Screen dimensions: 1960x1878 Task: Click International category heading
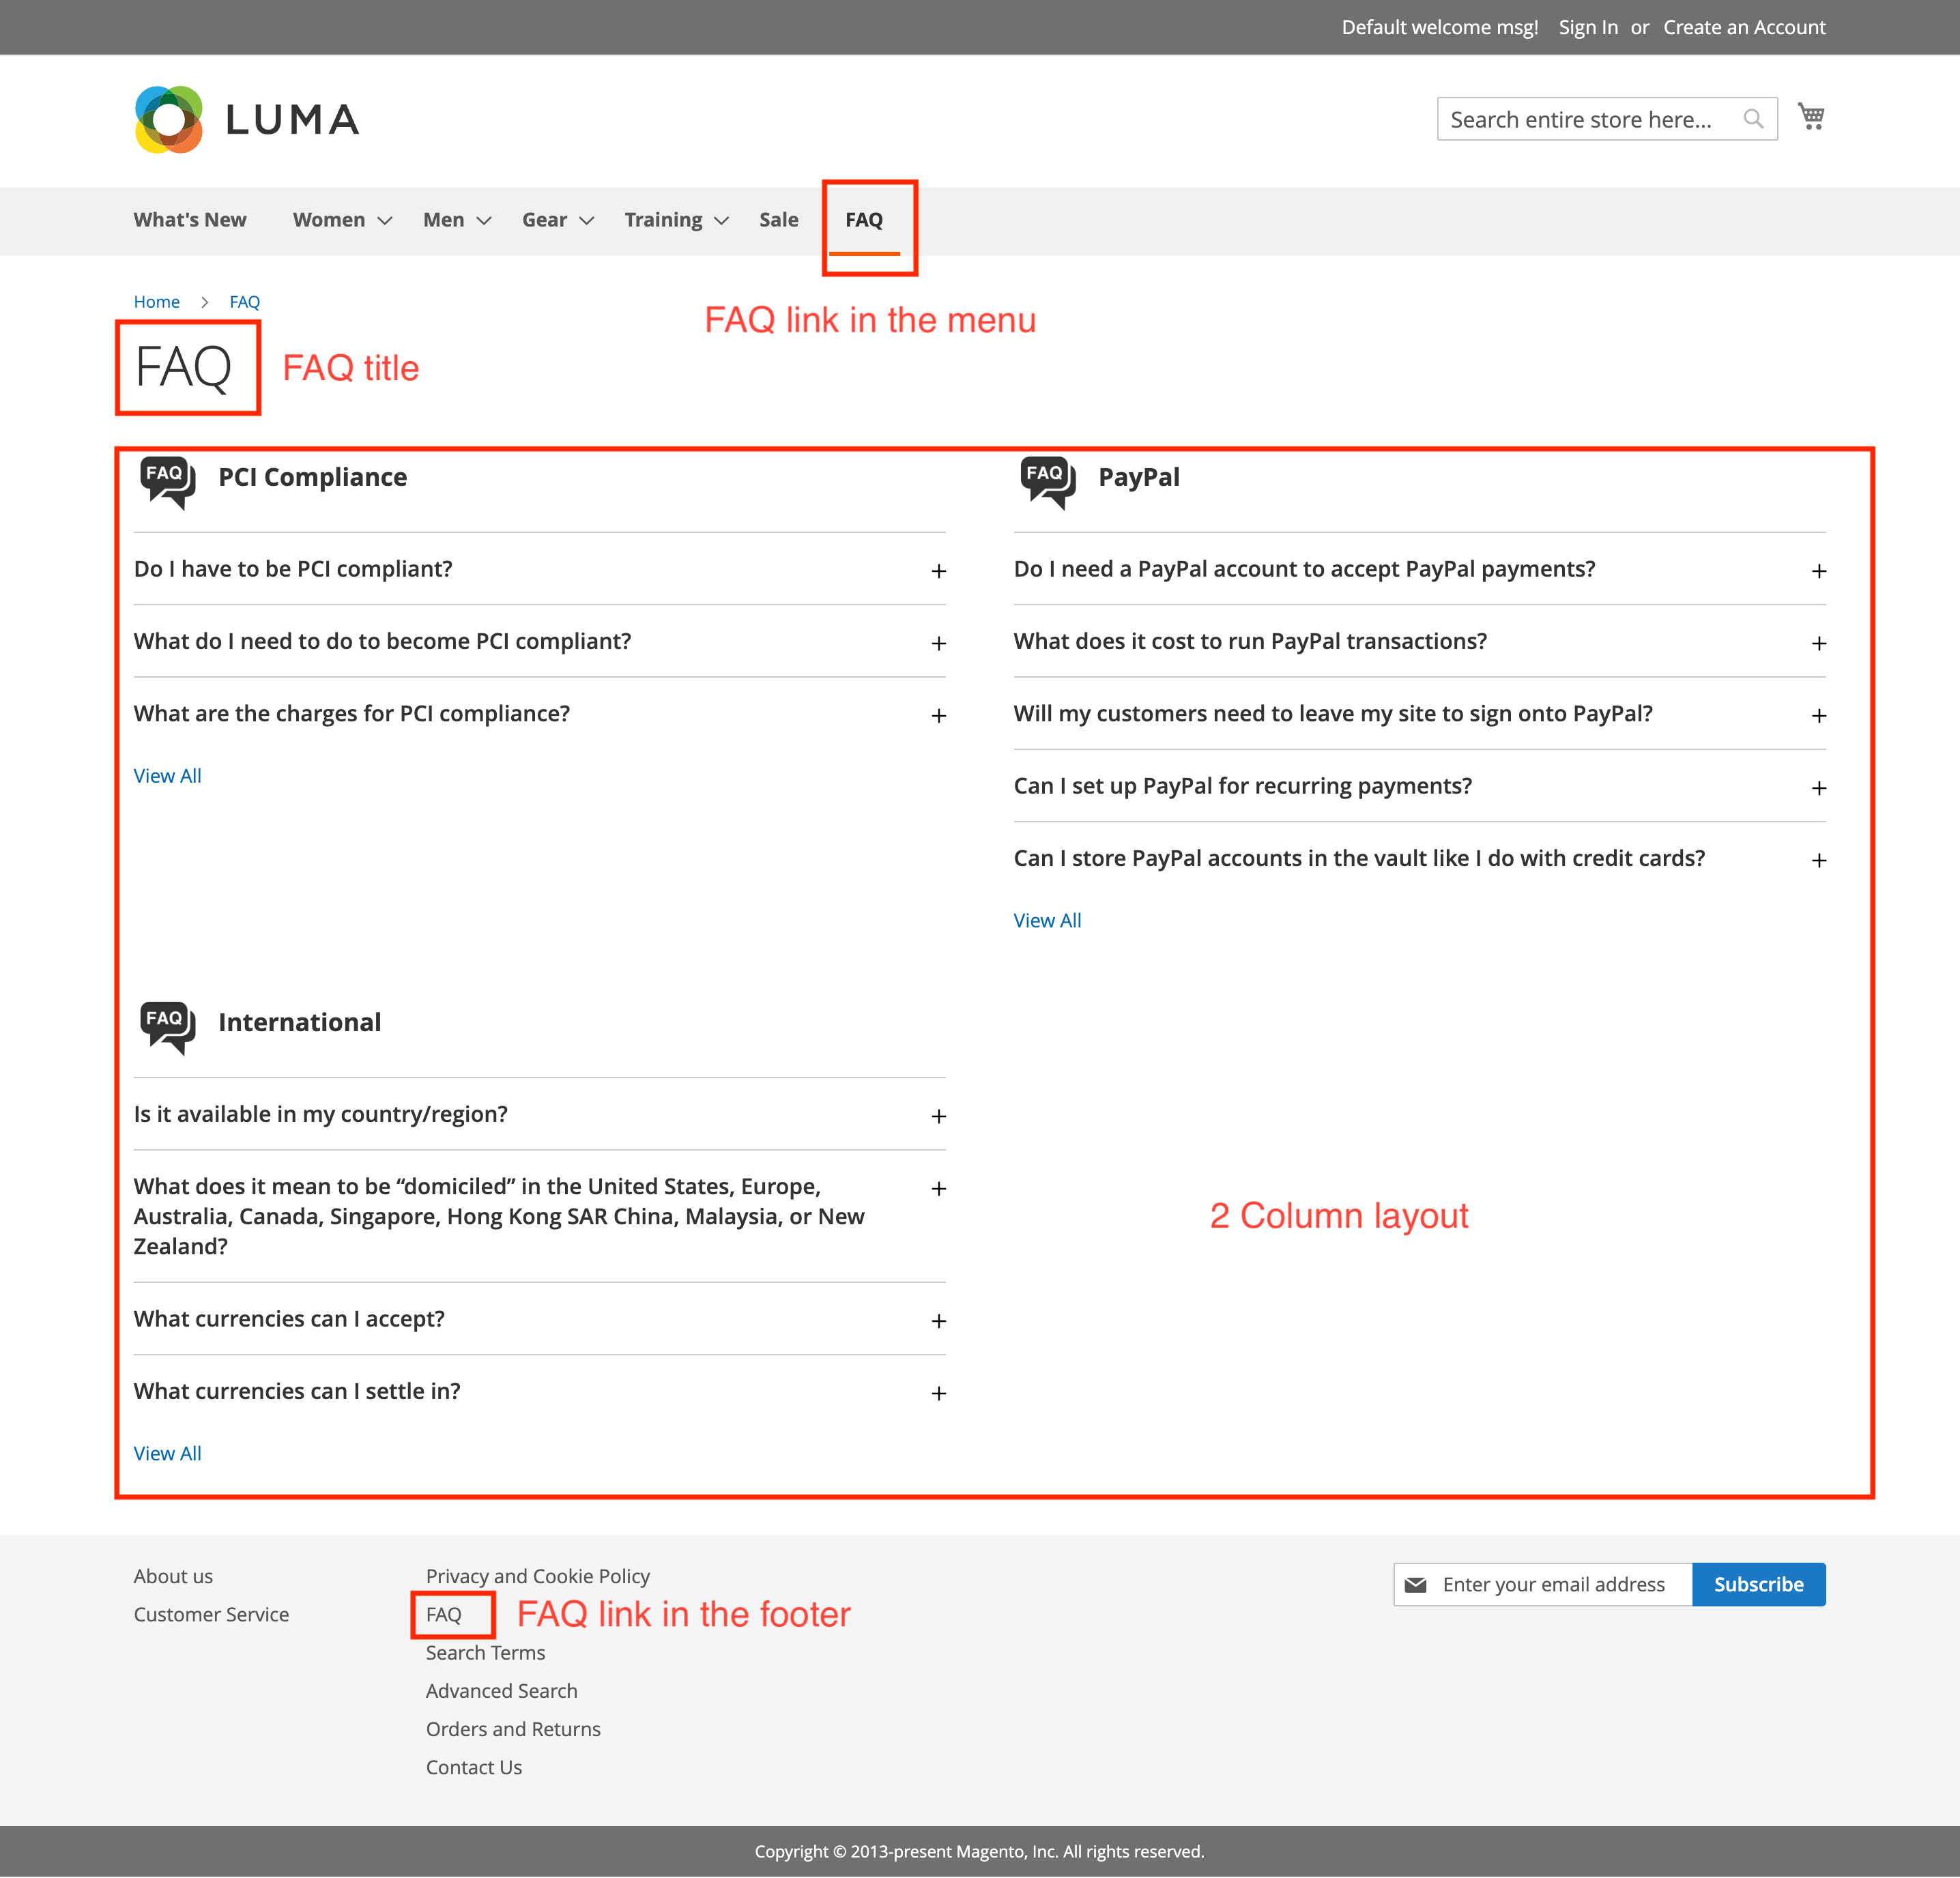(x=300, y=1022)
